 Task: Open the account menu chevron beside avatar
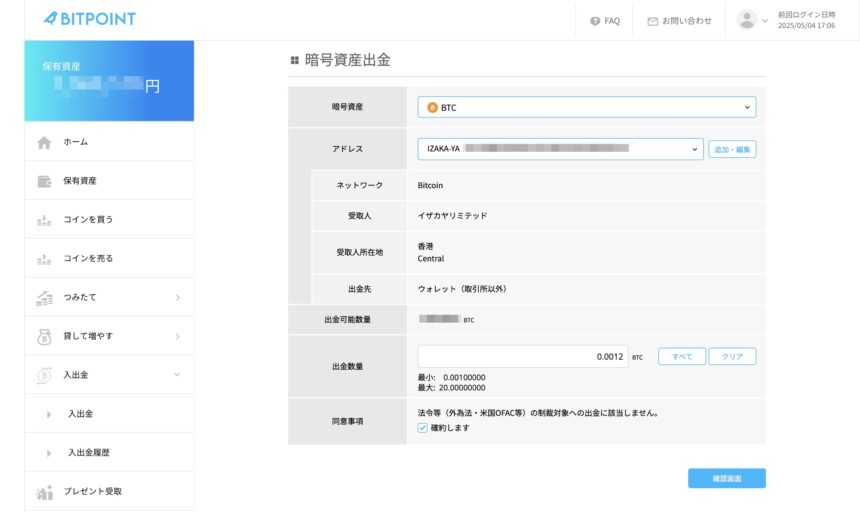765,21
